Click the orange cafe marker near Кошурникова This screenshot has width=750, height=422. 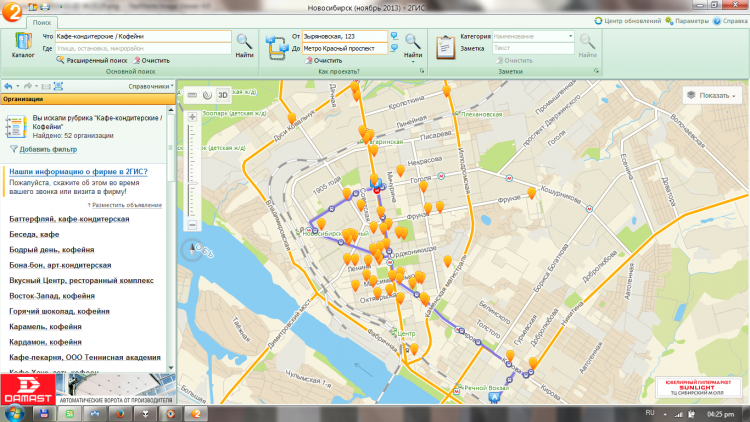click(x=531, y=193)
